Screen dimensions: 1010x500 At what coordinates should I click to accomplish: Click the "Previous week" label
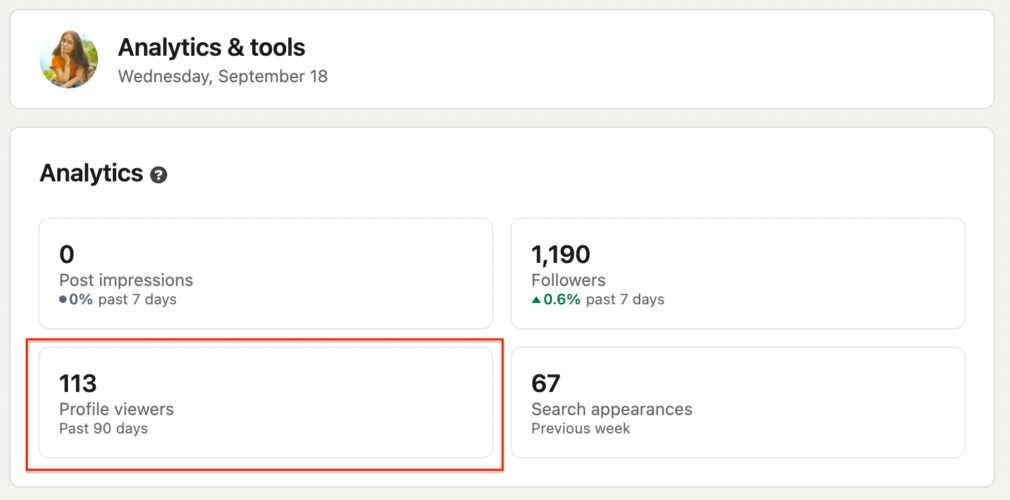click(x=580, y=429)
